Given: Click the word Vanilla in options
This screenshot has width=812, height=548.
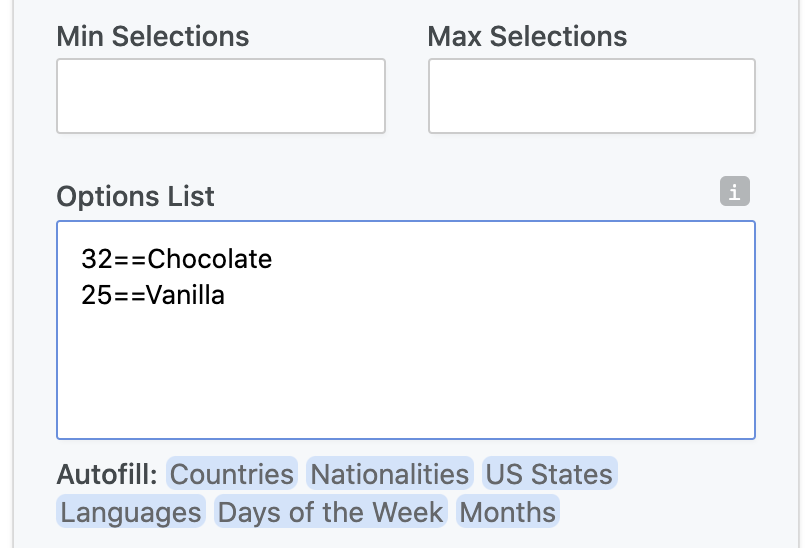Looking at the screenshot, I should click(185, 295).
